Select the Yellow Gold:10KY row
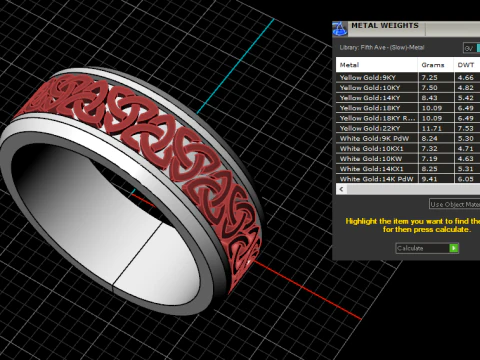The width and height of the screenshot is (480, 360). 408,88
